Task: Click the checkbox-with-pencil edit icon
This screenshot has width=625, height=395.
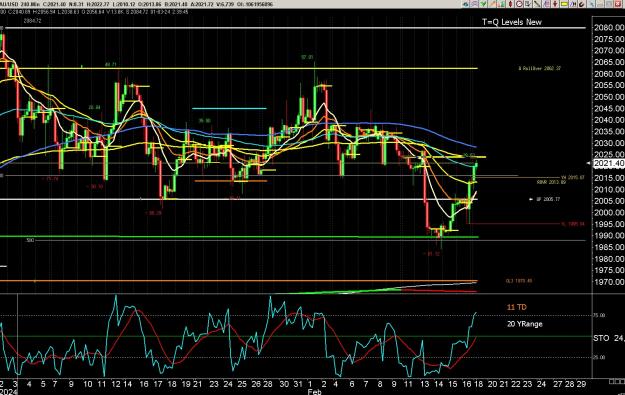Action: [x=528, y=4]
